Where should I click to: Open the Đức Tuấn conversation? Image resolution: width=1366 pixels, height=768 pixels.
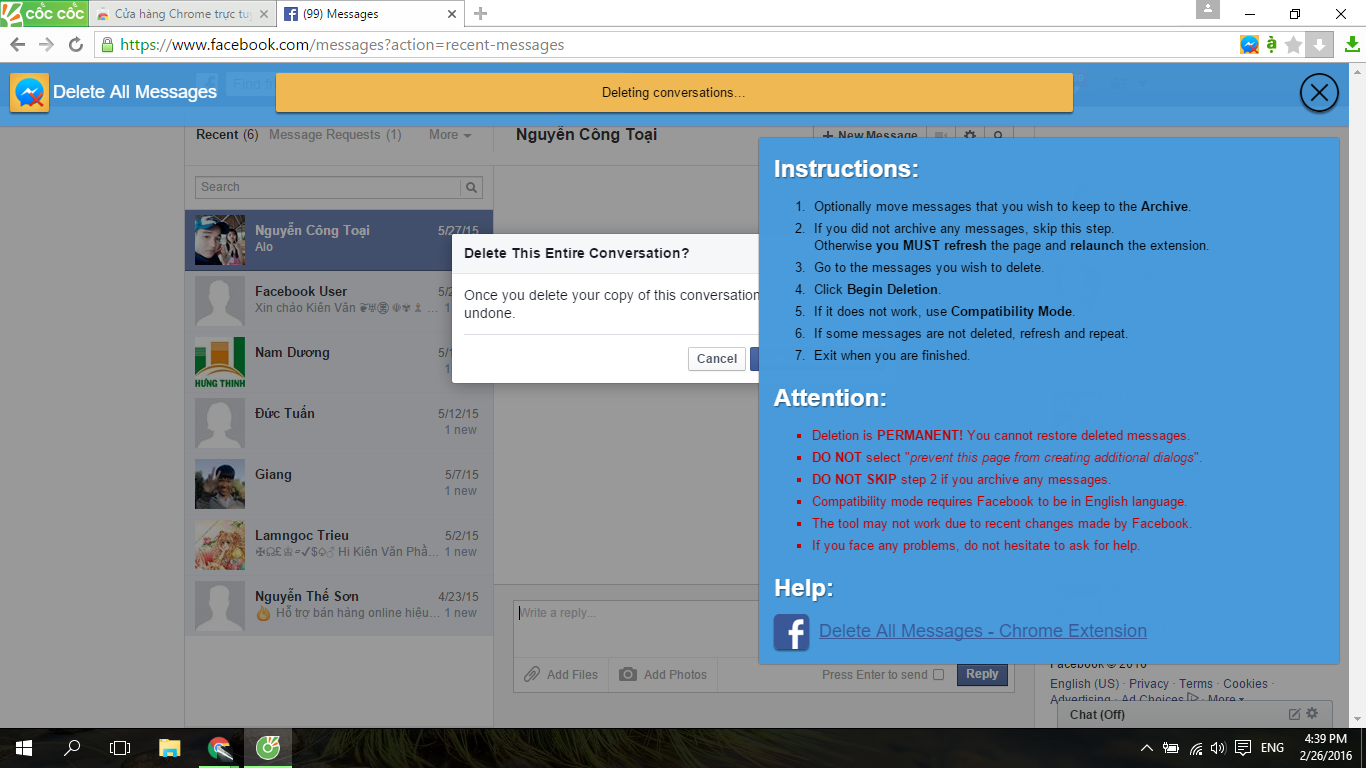click(x=338, y=423)
